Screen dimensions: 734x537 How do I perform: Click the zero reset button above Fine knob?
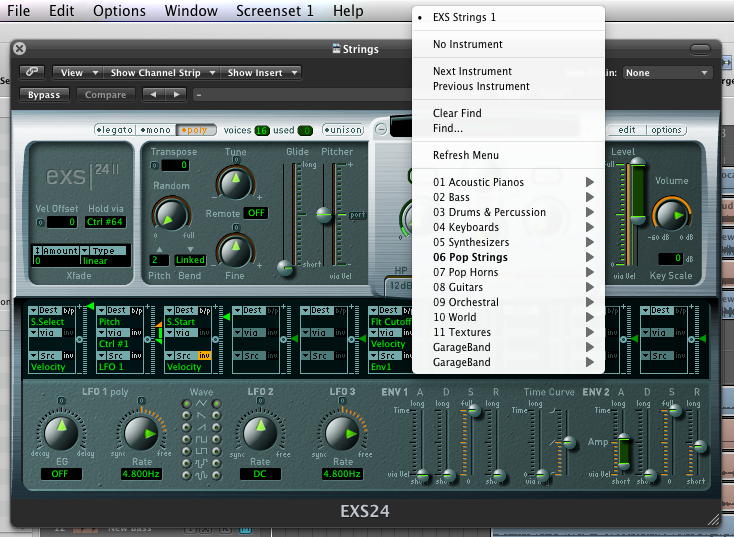pos(236,228)
